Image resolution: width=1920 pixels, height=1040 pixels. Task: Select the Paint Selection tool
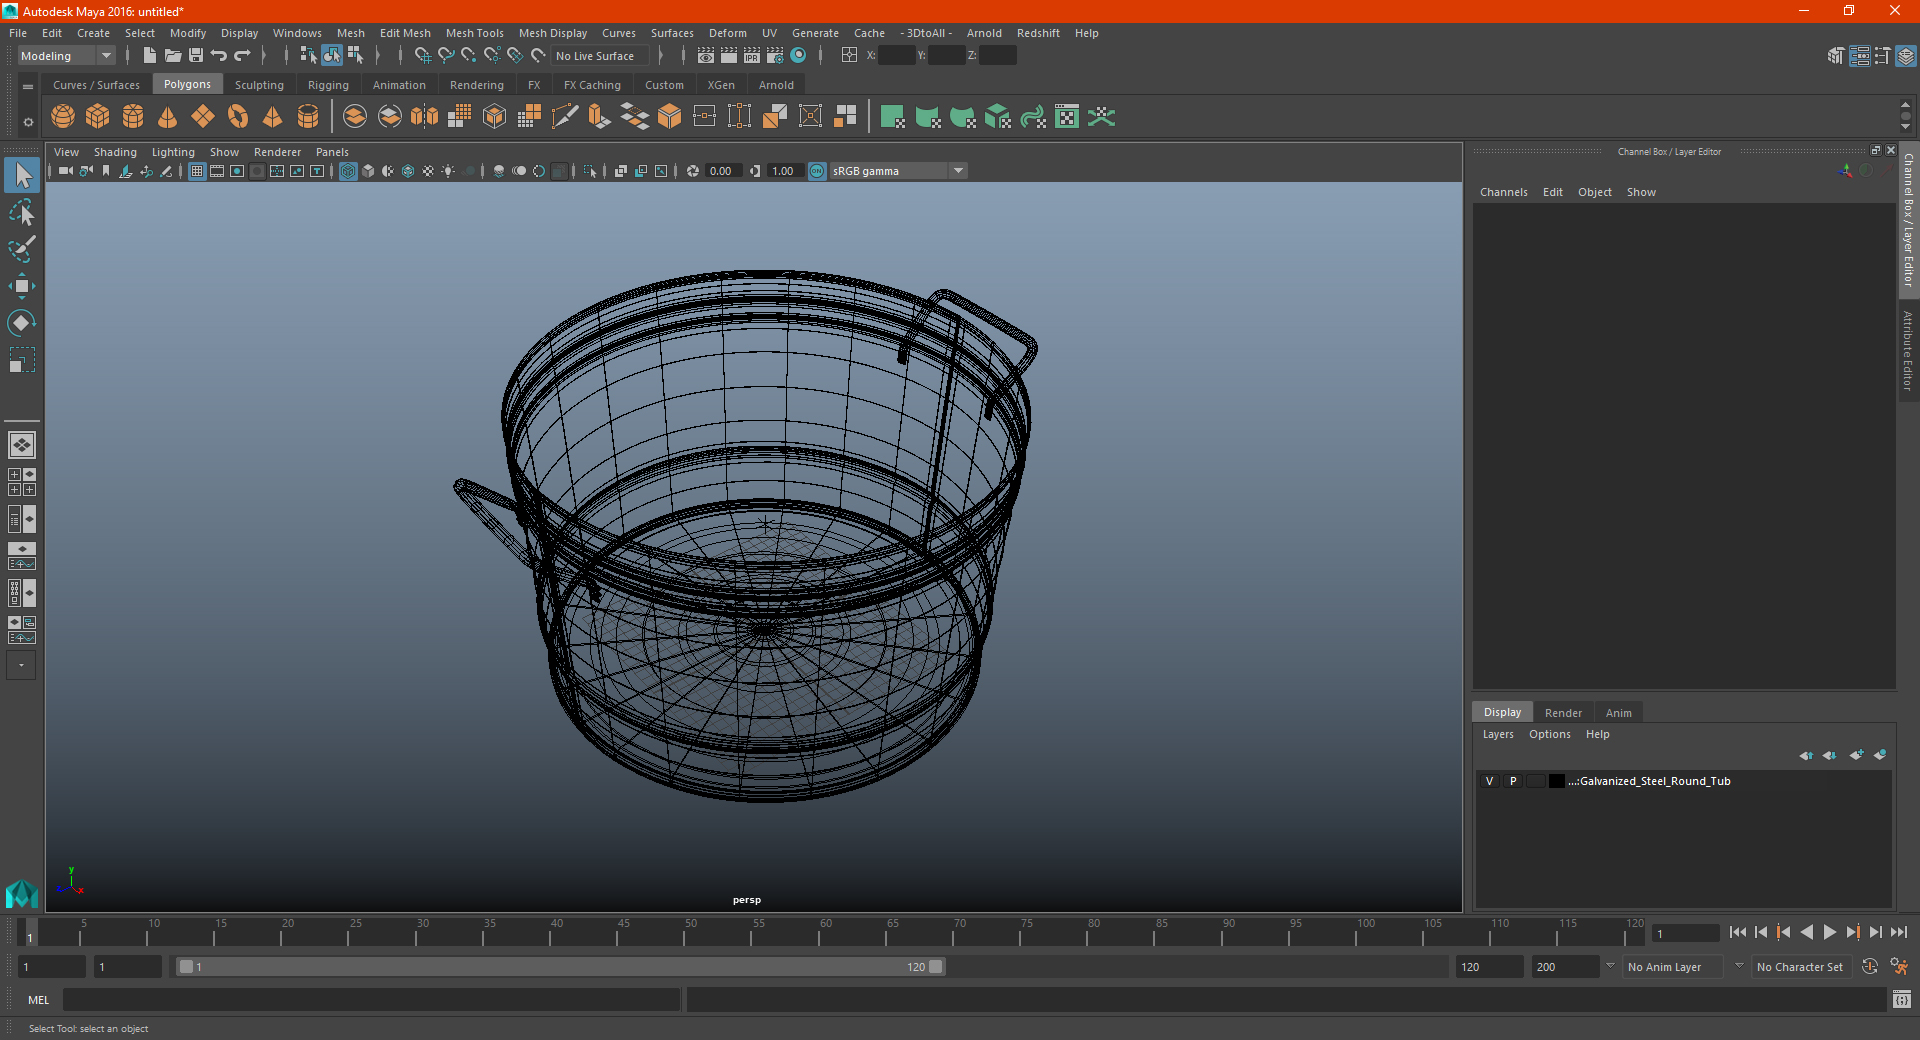pos(22,249)
